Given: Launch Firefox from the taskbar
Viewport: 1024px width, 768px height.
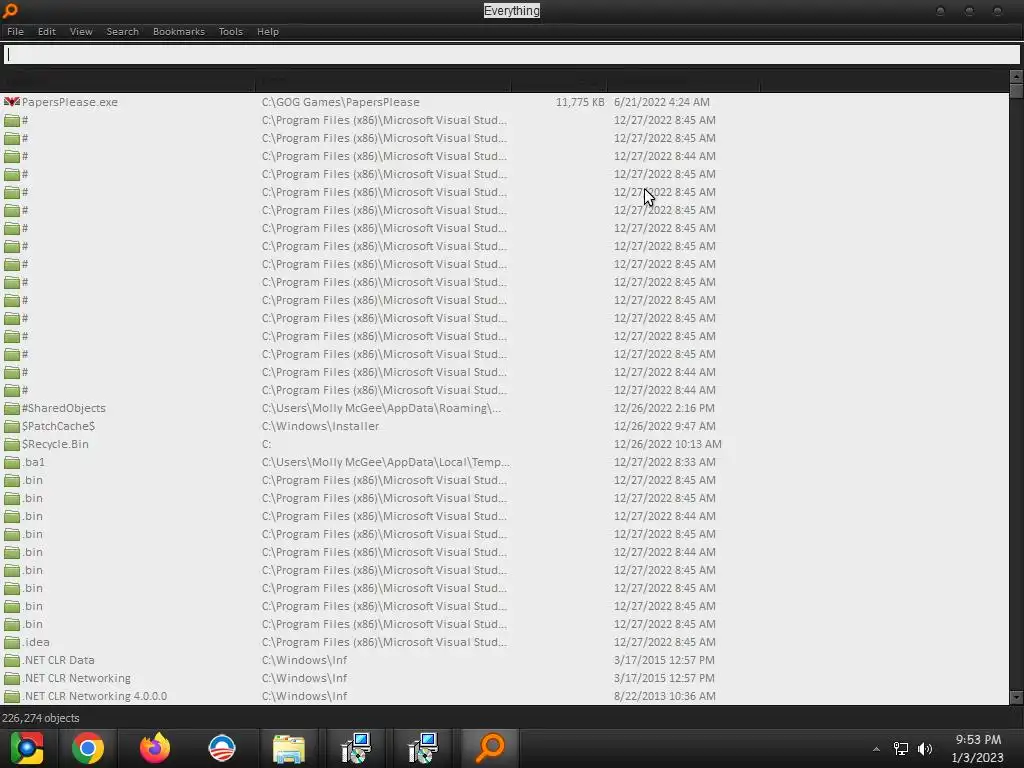Looking at the screenshot, I should click(155, 748).
